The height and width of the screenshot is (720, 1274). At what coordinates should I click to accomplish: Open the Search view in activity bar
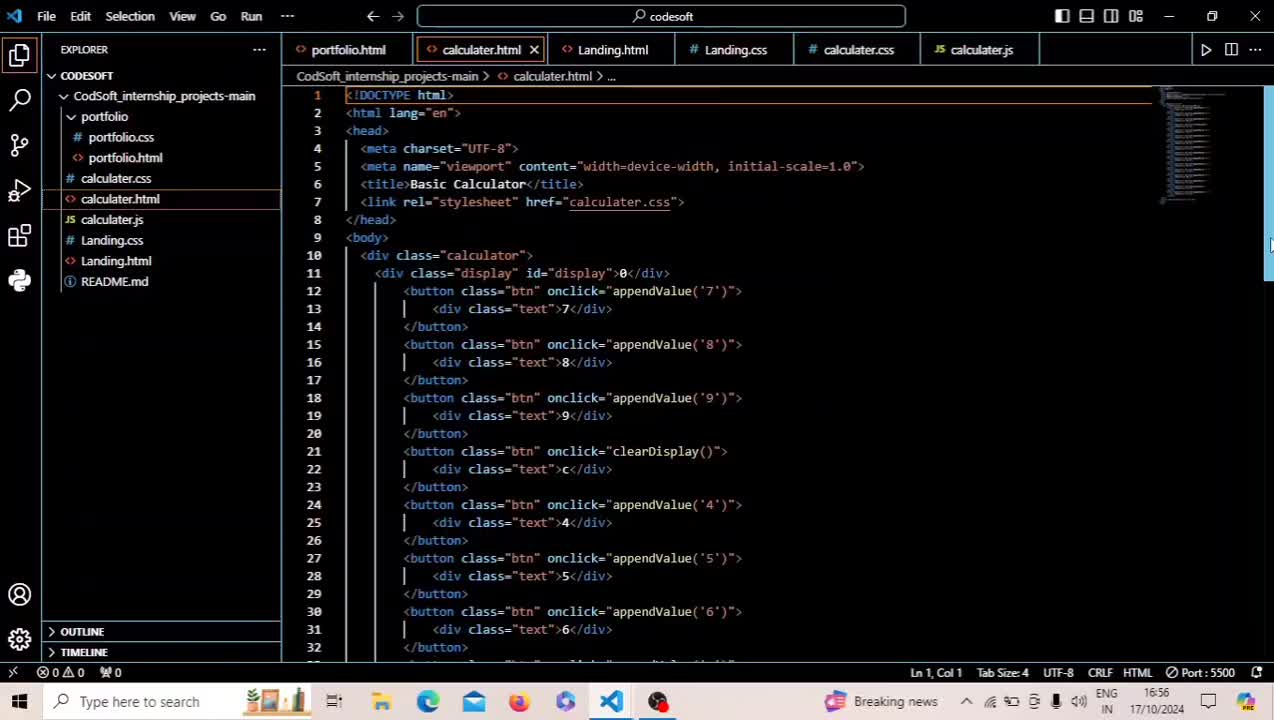tap(20, 100)
